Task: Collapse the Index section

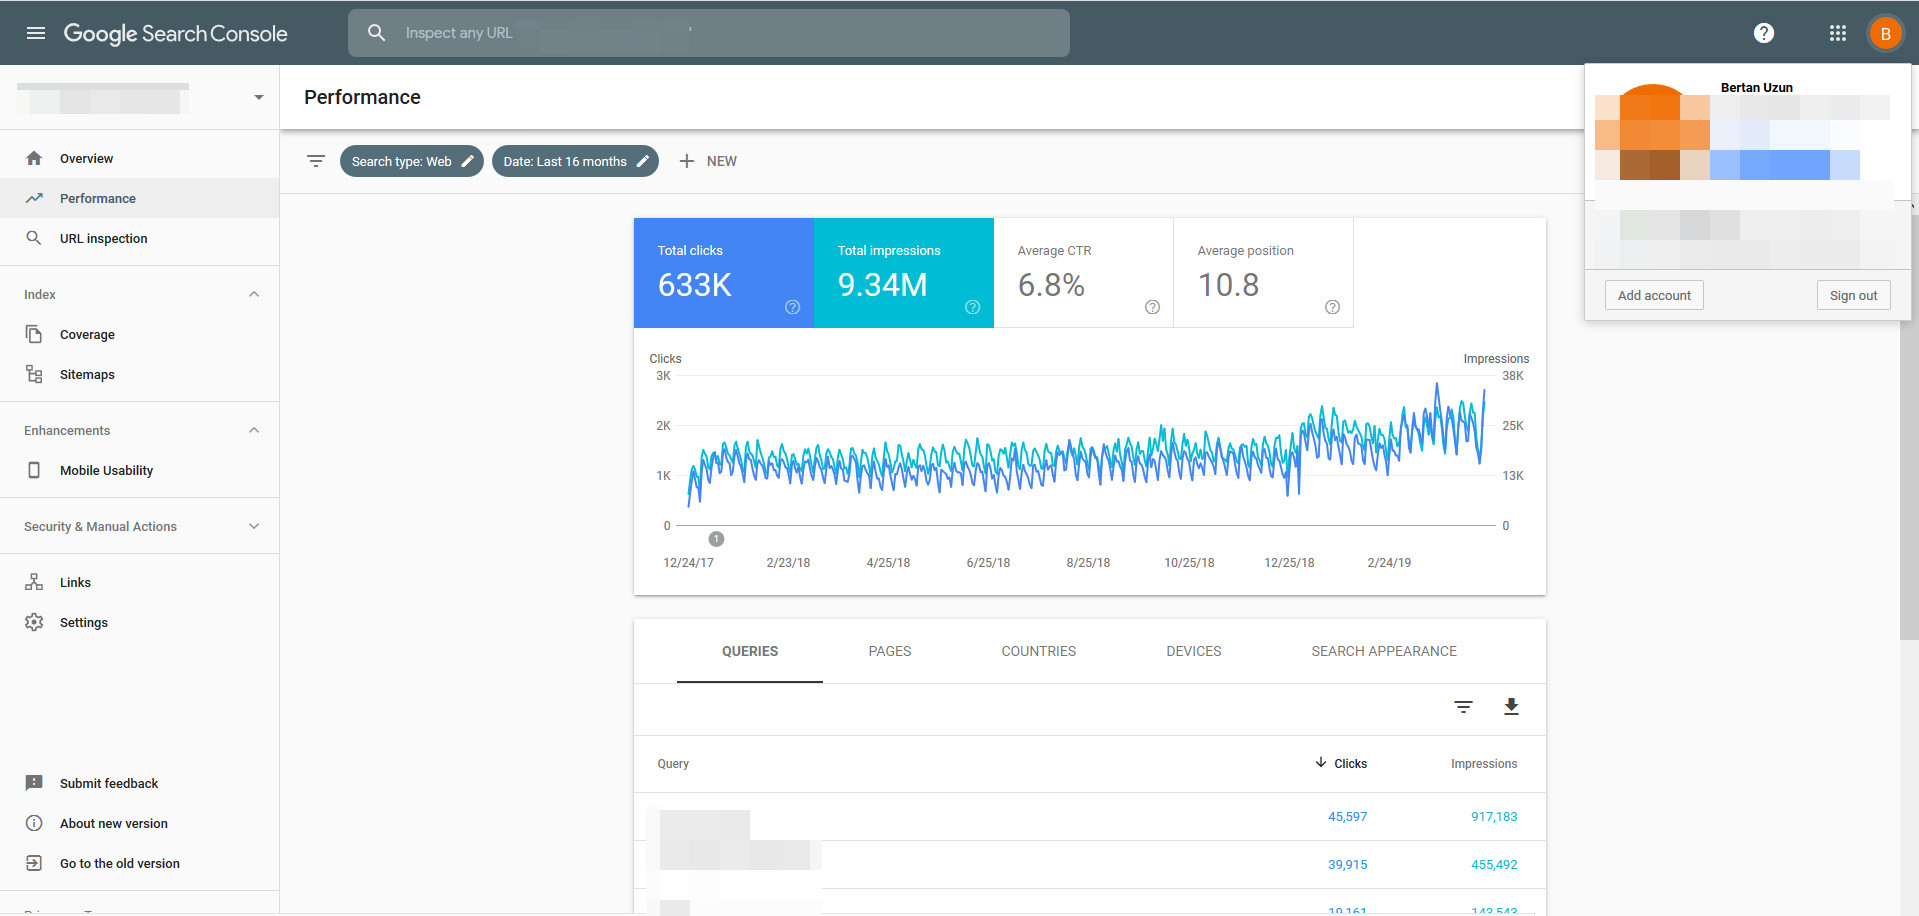Action: 254,294
